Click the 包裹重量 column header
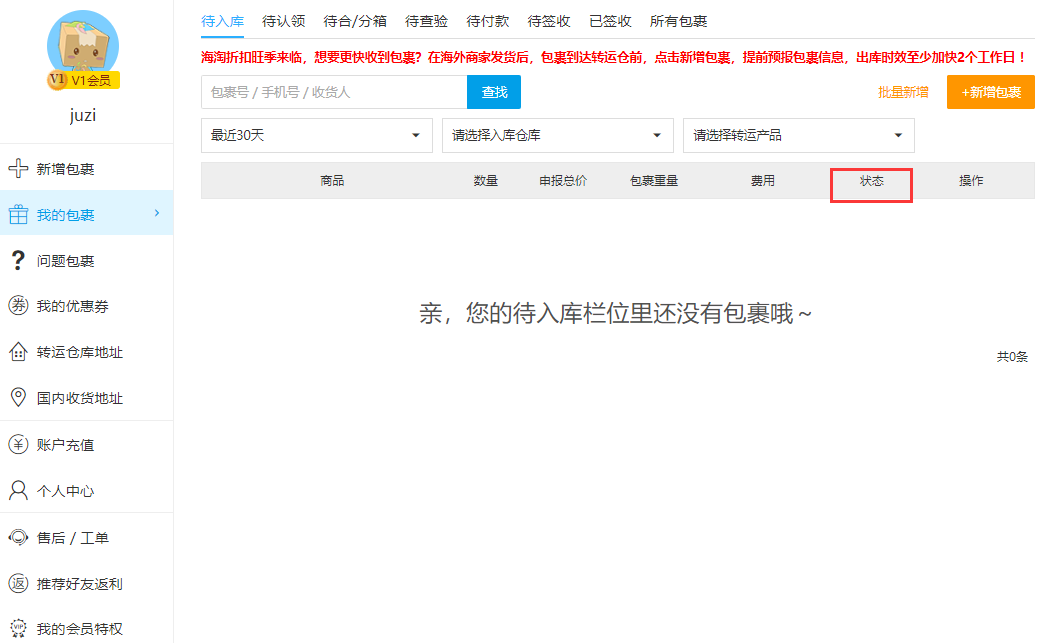This screenshot has width=1039, height=643. (x=654, y=180)
